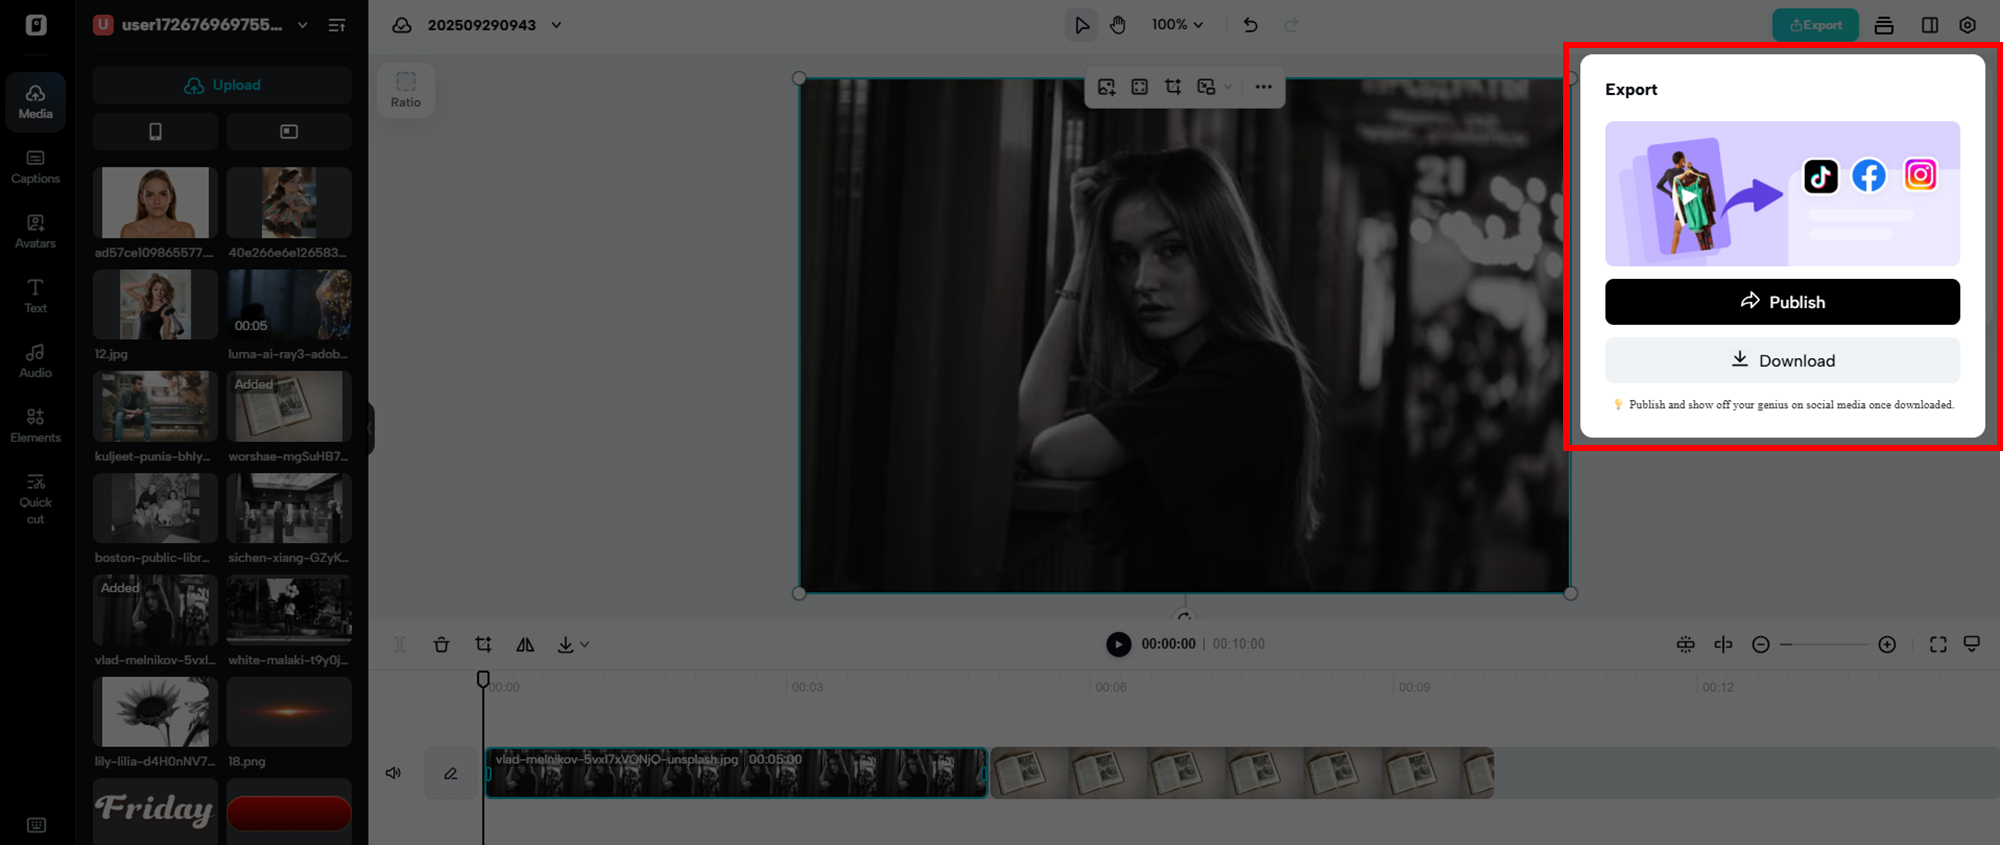This screenshot has width=2003, height=845.
Task: Click cloud save status icon
Action: [401, 25]
